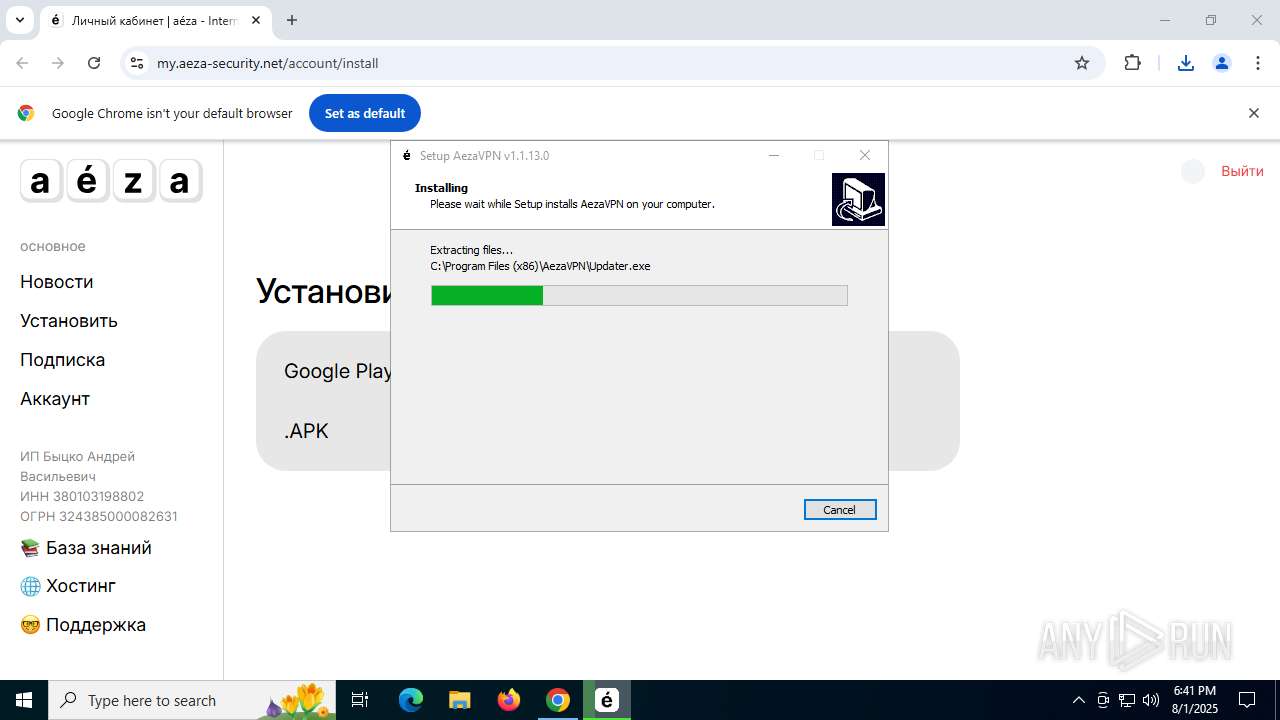Screen dimensions: 1280x720
Task: Click ОГРН 324385000082631 text
Action: point(99,516)
